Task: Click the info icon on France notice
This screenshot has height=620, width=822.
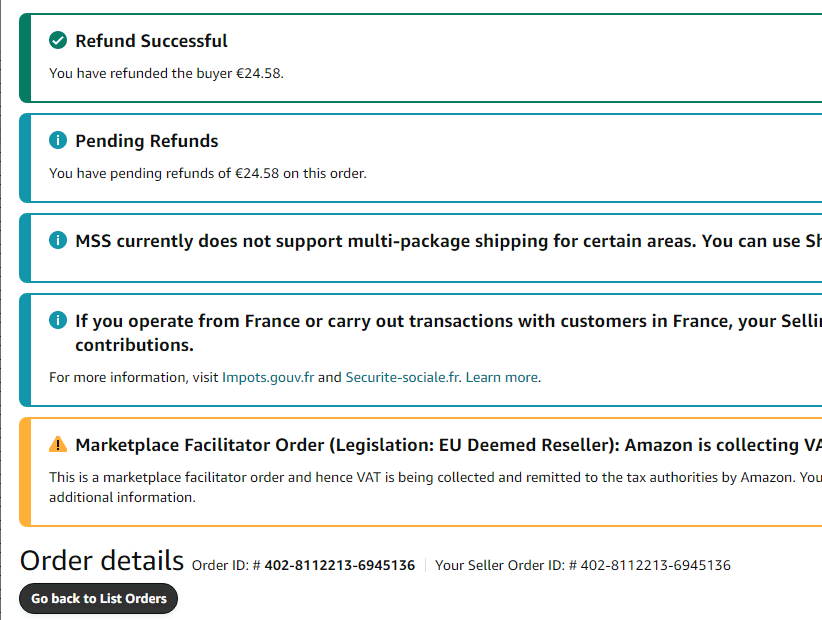Action: coord(58,321)
